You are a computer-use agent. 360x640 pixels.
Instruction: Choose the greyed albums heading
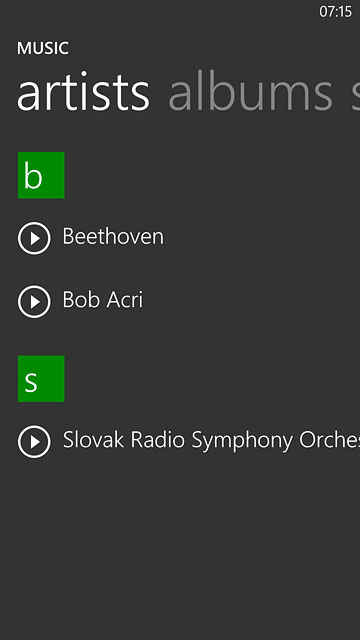click(251, 91)
